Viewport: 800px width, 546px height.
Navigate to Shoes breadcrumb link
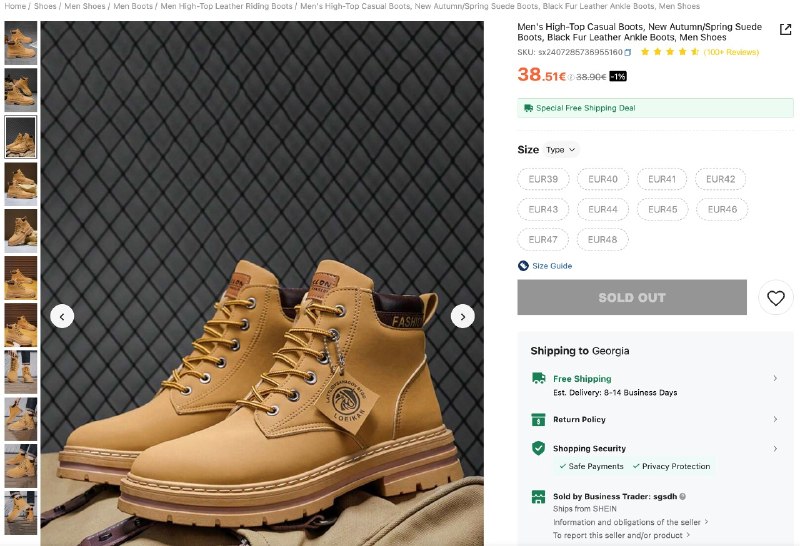(x=45, y=6)
